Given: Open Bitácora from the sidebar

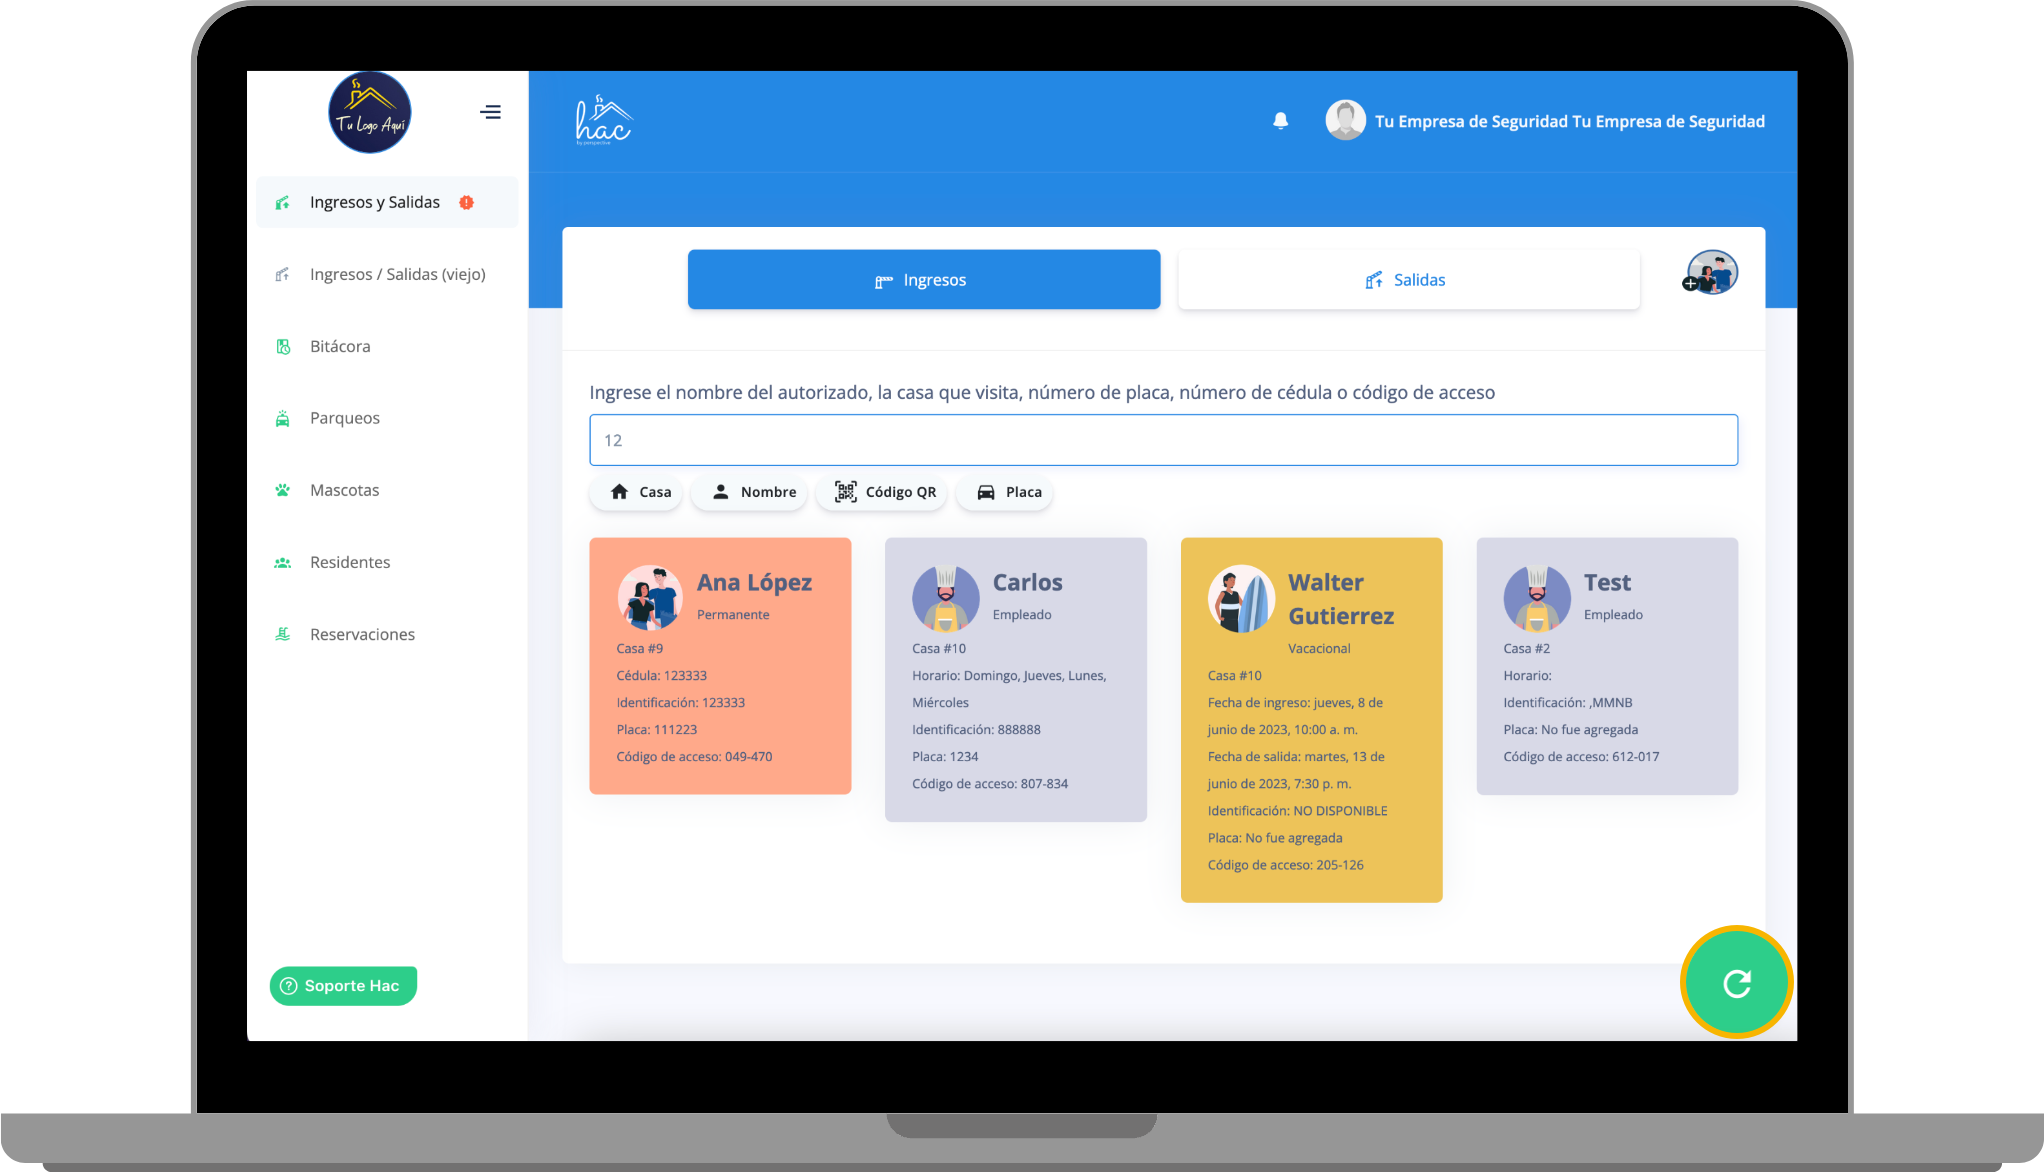Looking at the screenshot, I should [x=340, y=346].
